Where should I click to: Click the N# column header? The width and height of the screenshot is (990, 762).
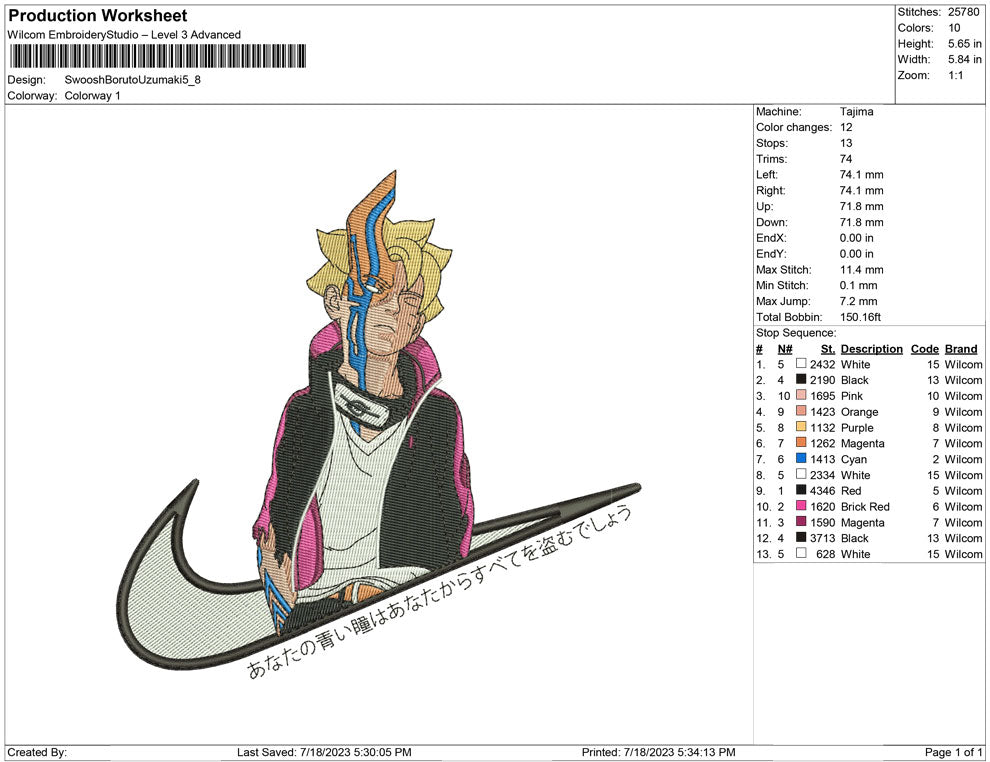[x=785, y=349]
